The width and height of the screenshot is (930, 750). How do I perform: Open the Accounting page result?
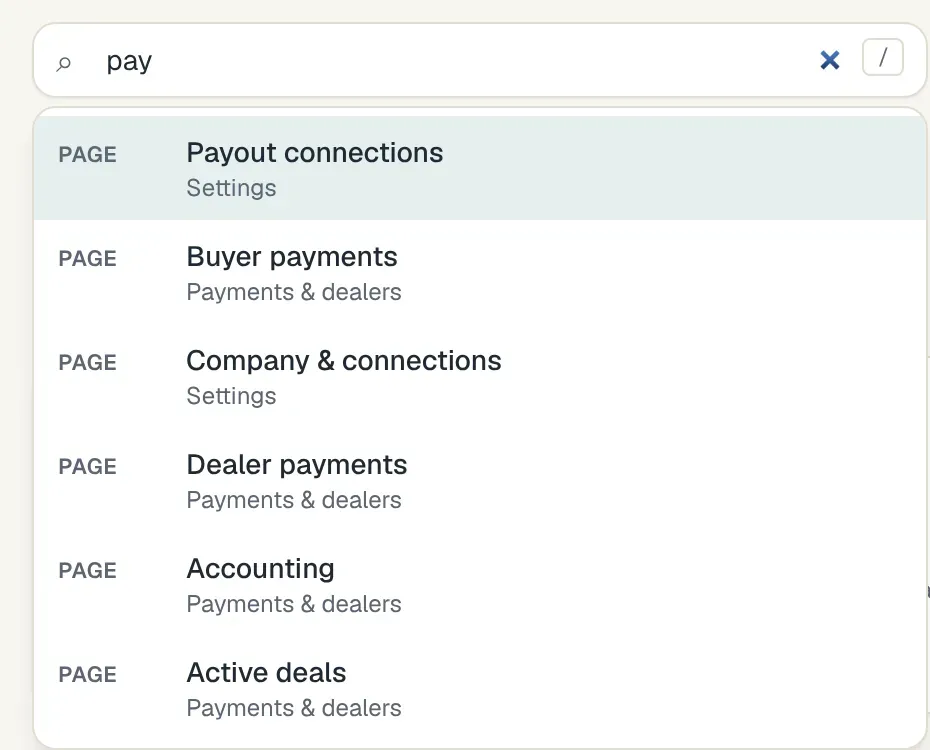point(480,585)
